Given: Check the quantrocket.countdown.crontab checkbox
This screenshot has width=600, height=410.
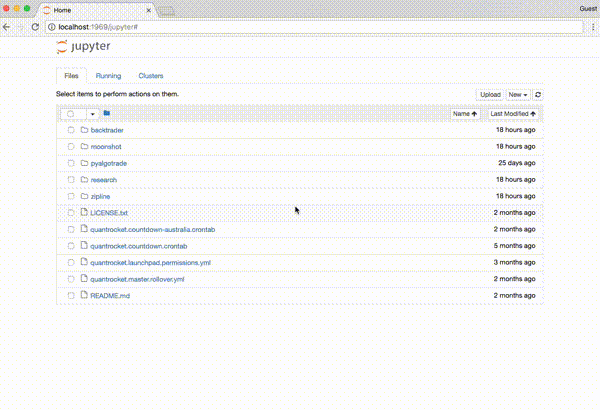Looking at the screenshot, I should click(x=71, y=246).
